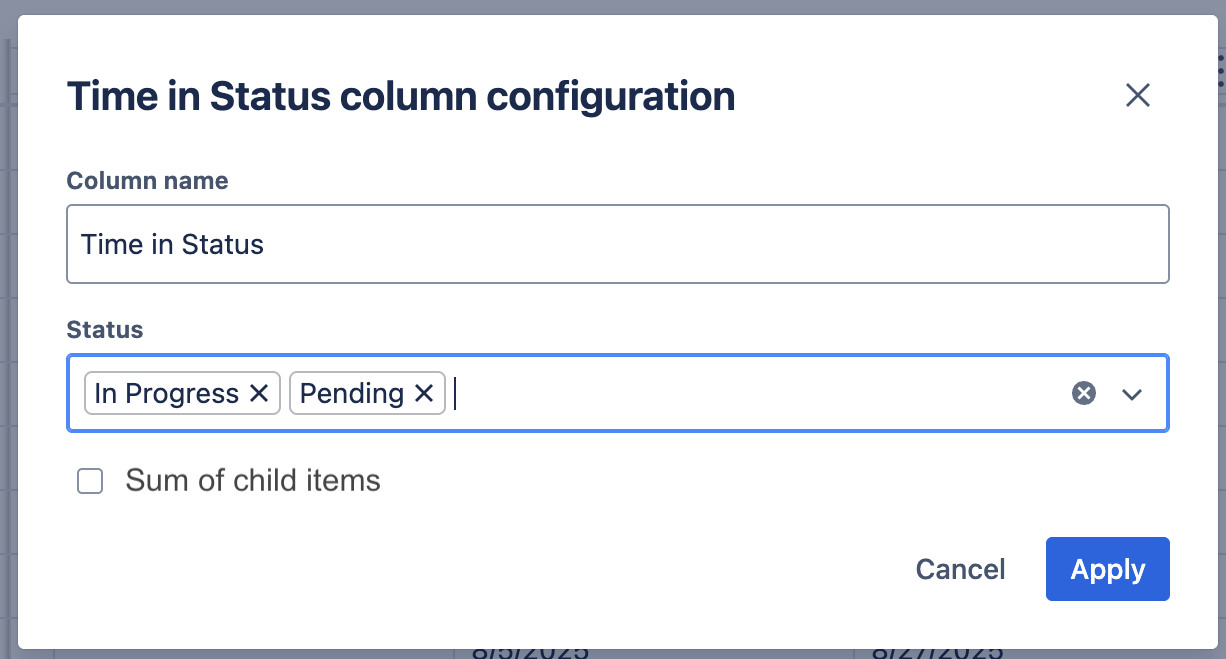1226x659 pixels.
Task: Click the 8/5/2025 date cell in background
Action: 530,653
